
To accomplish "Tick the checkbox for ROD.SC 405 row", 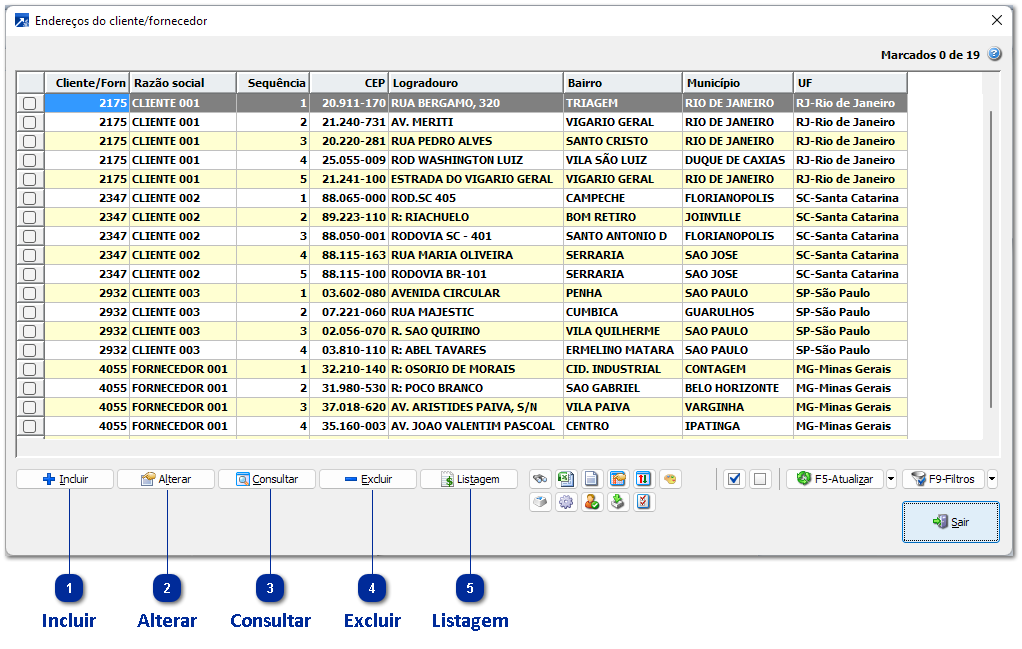I will 30,198.
